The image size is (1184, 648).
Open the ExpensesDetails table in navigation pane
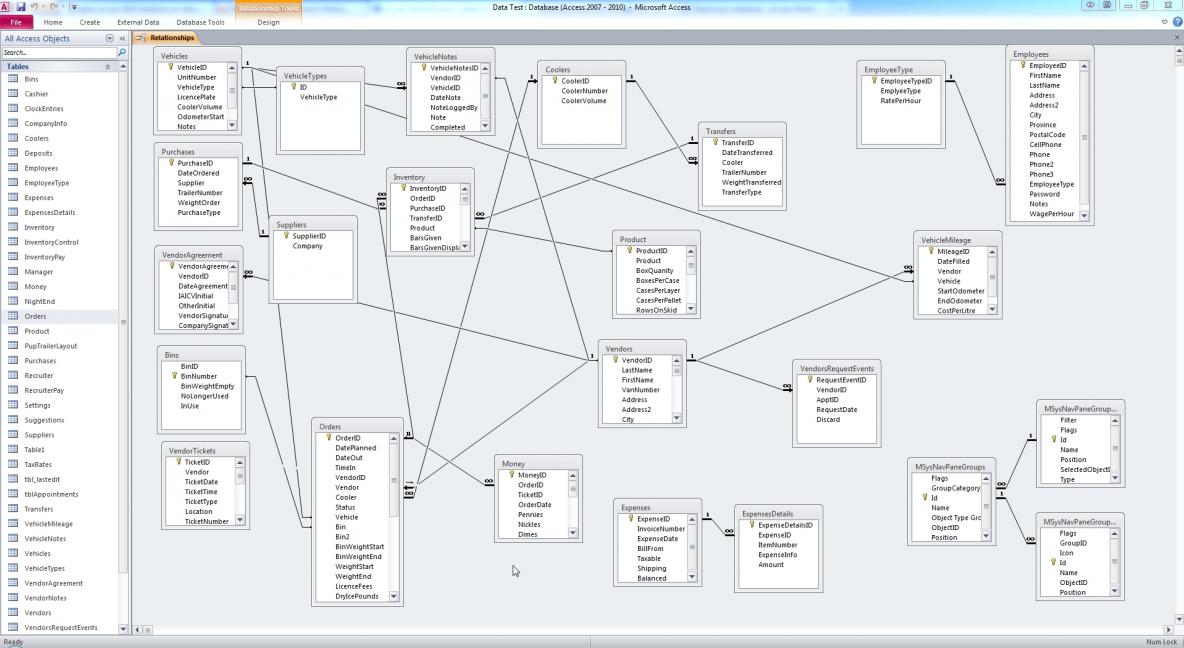click(60, 212)
